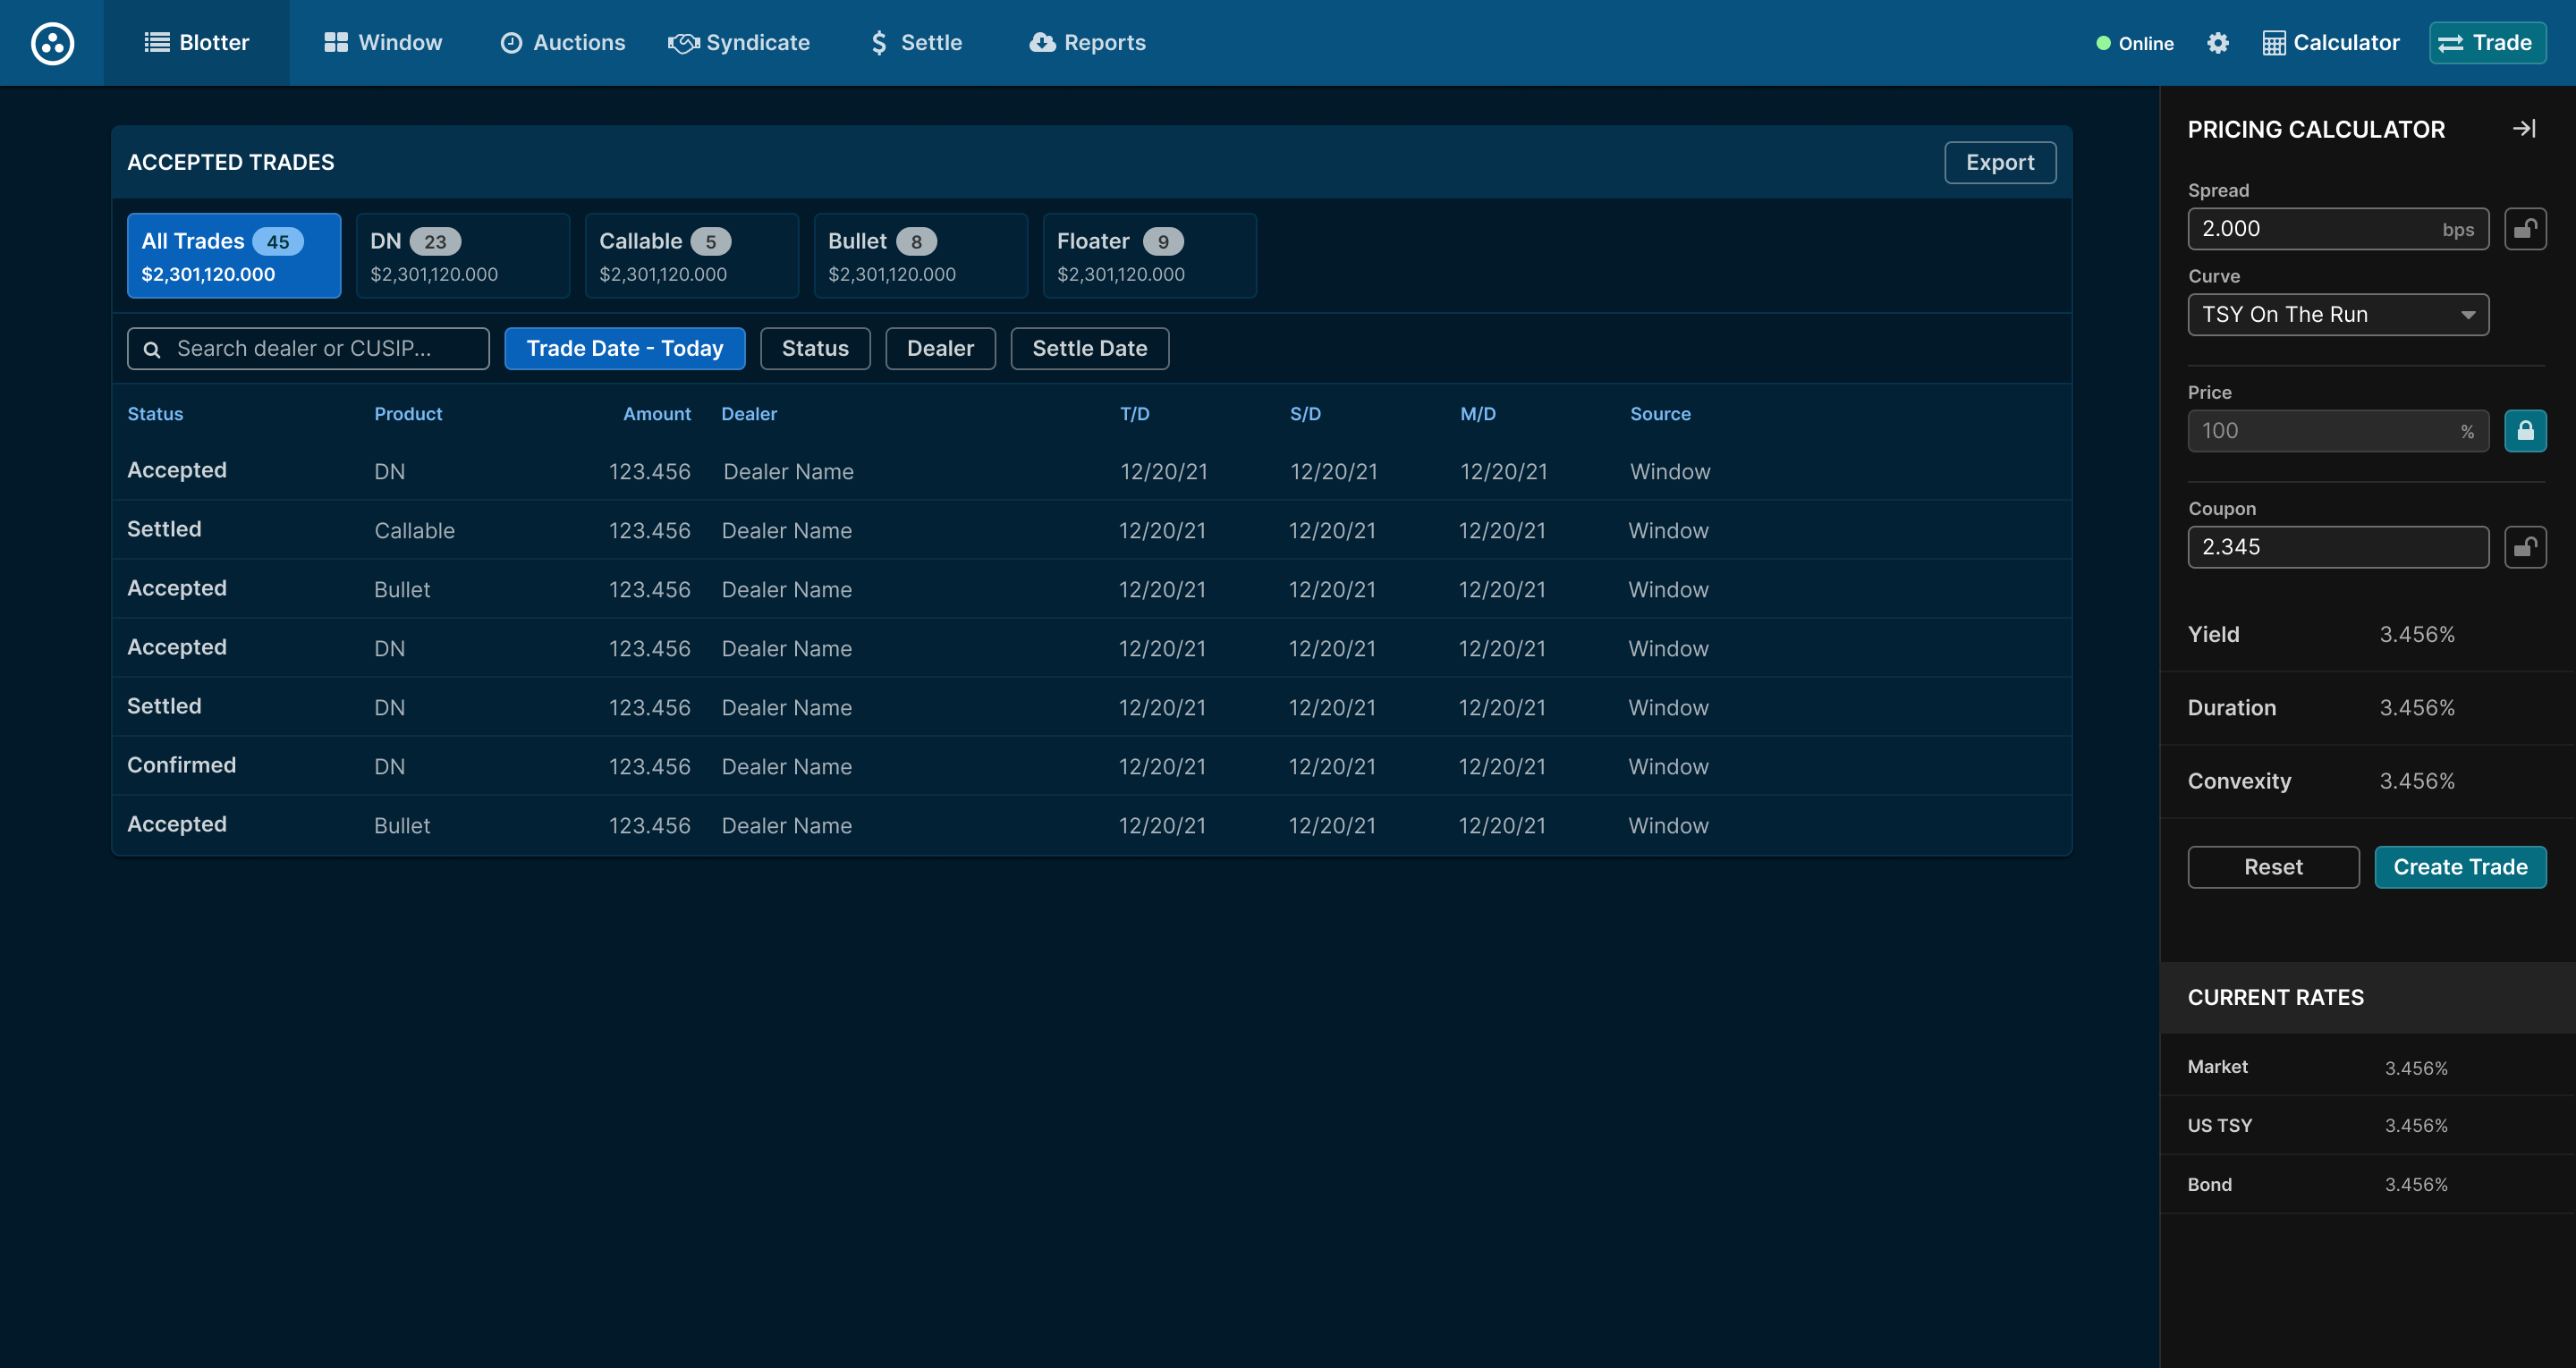Switch to Syndicate section

(739, 43)
